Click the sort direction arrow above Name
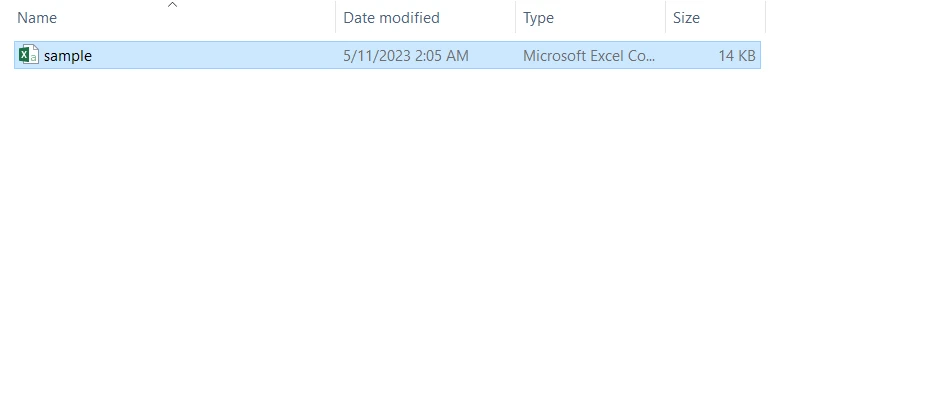Viewport: 929px width, 417px height. click(x=172, y=5)
